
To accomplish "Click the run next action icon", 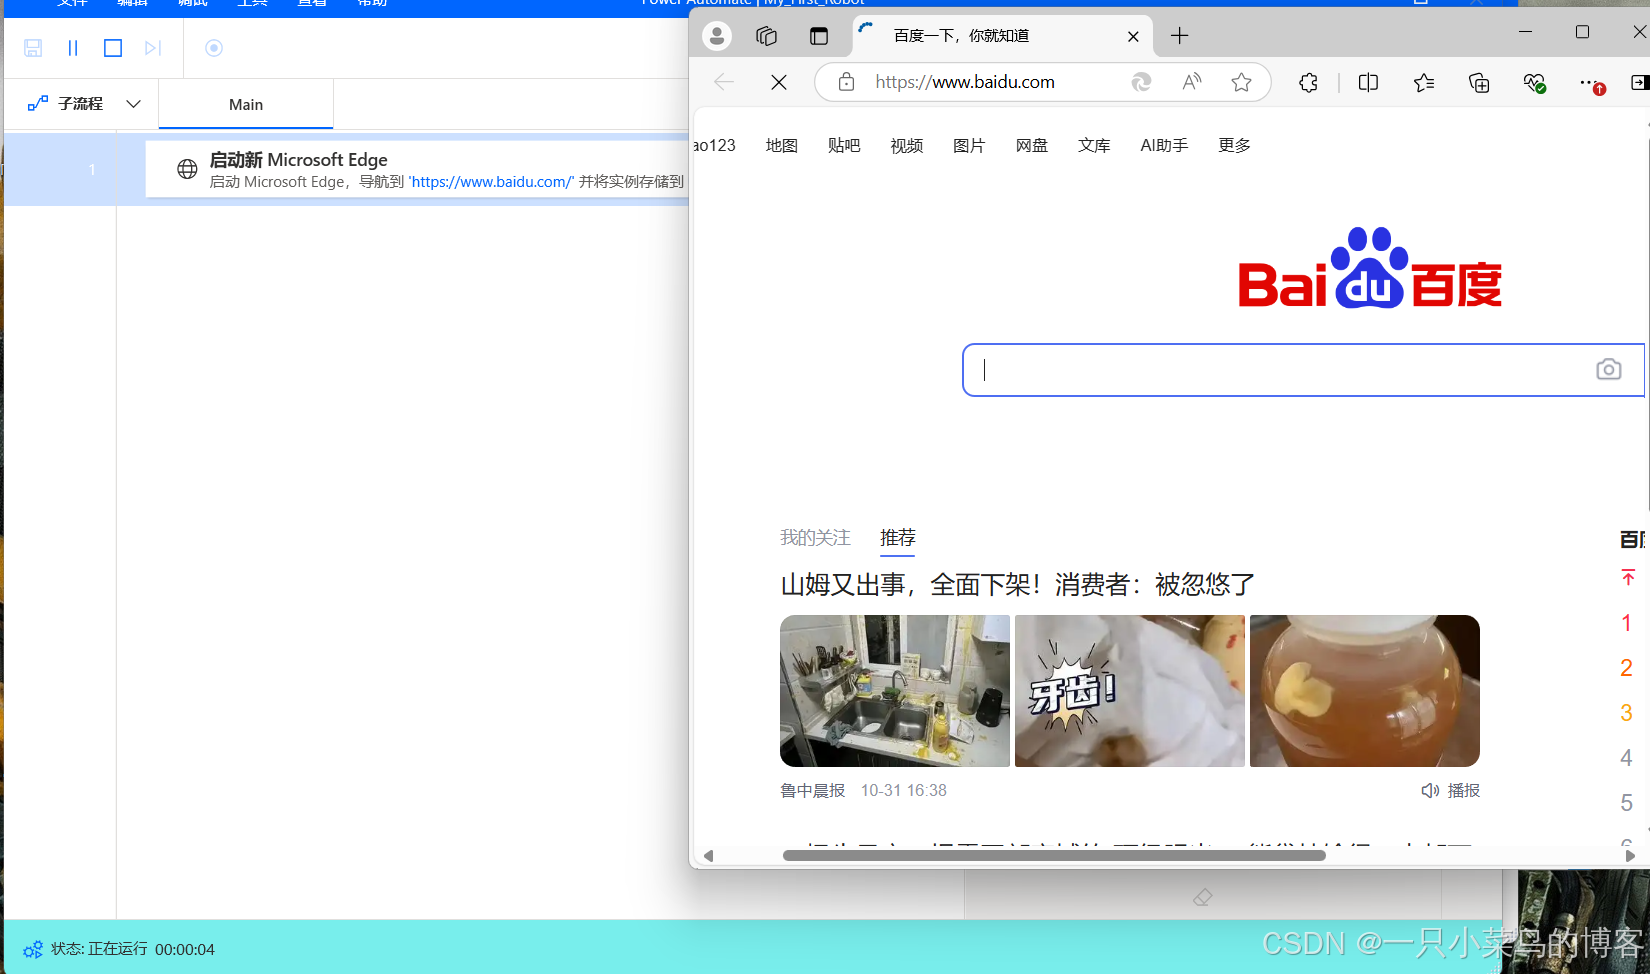I will point(153,48).
